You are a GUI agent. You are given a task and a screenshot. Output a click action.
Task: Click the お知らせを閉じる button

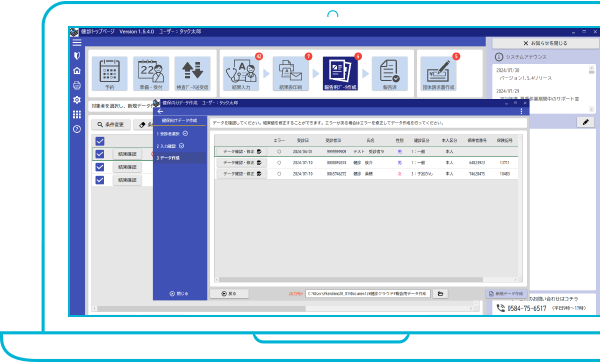click(x=546, y=43)
